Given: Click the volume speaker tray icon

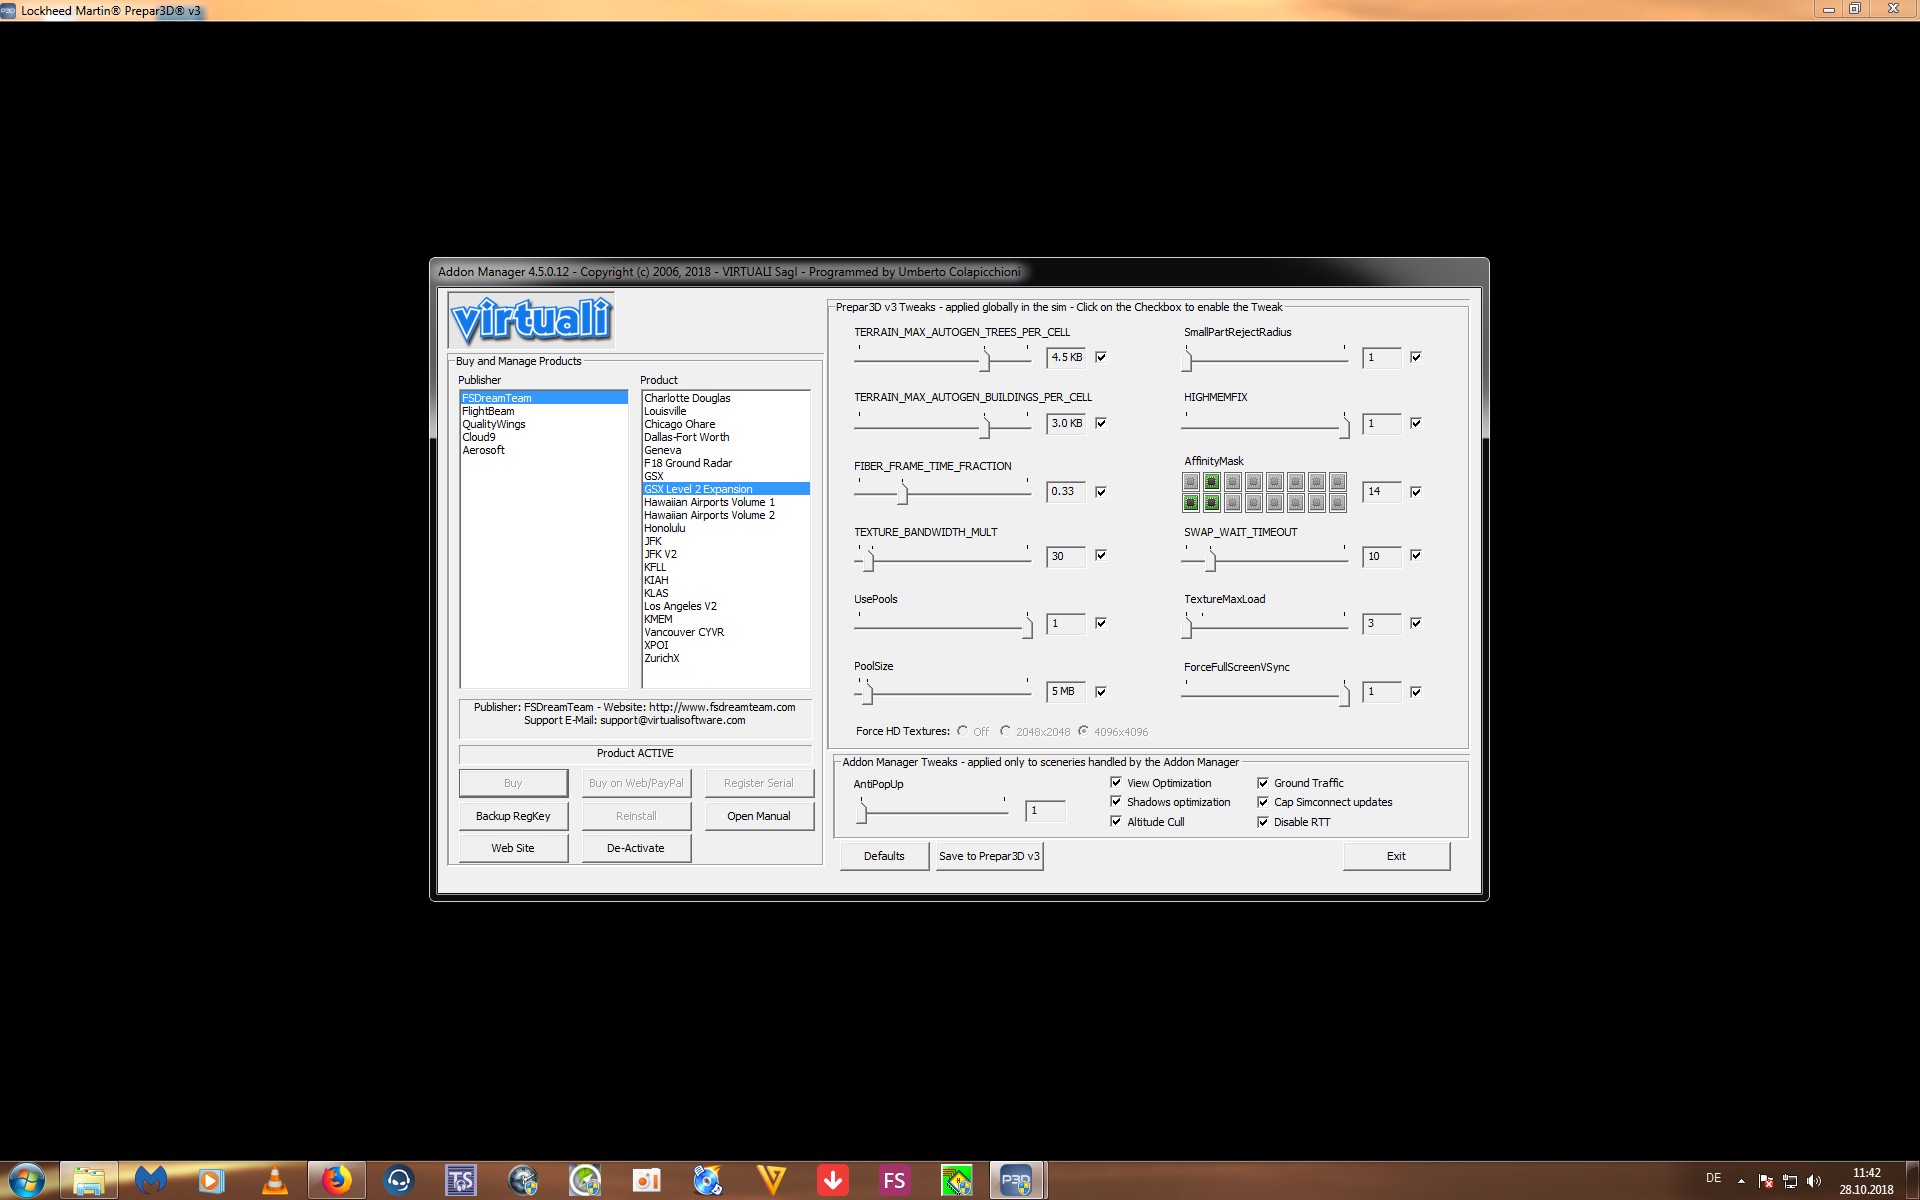Looking at the screenshot, I should click(x=1814, y=1181).
